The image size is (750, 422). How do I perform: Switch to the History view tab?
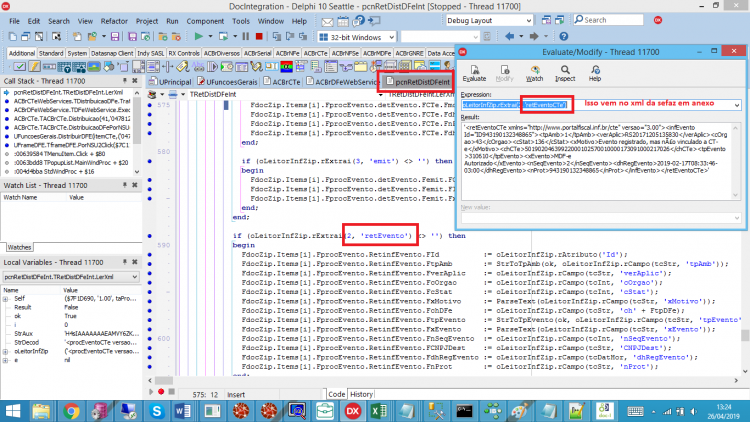click(x=361, y=394)
